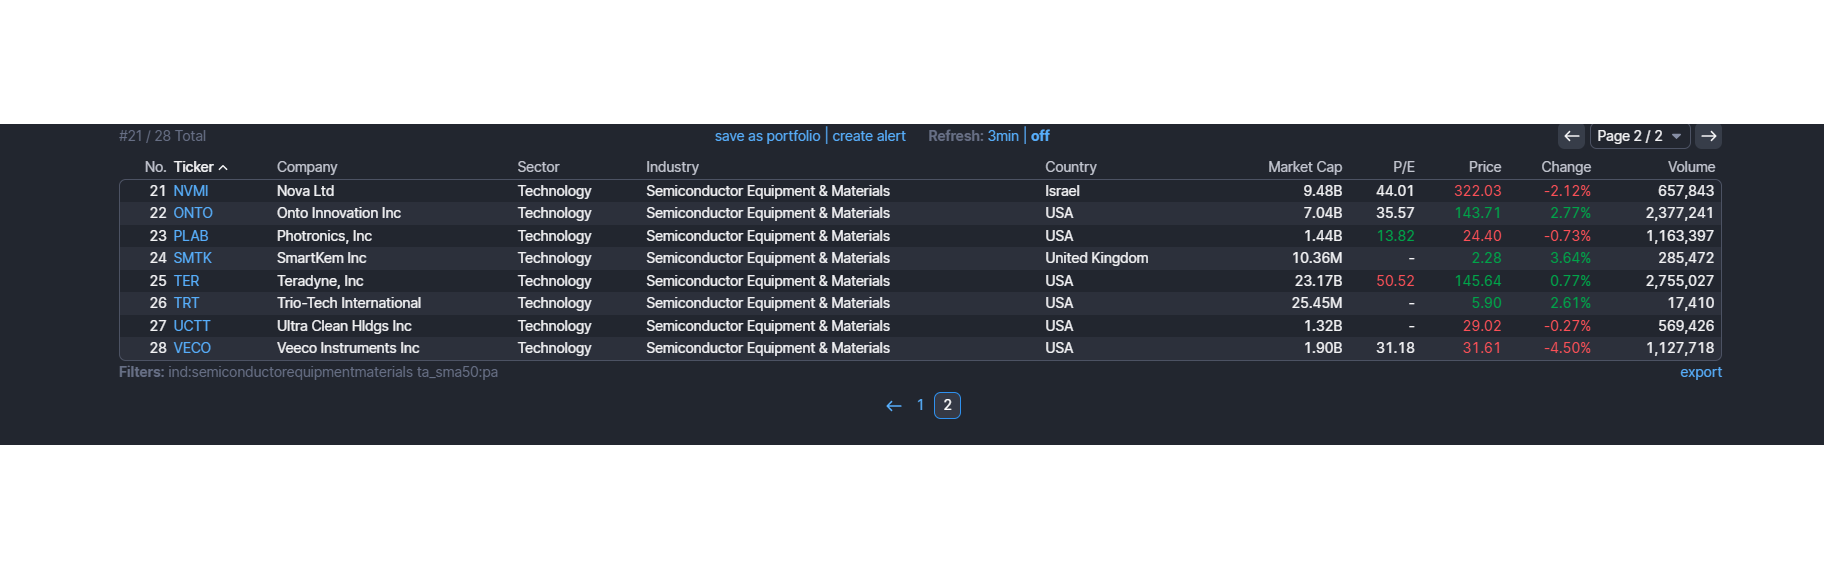Click the create alert link
The width and height of the screenshot is (1824, 569).
(869, 136)
